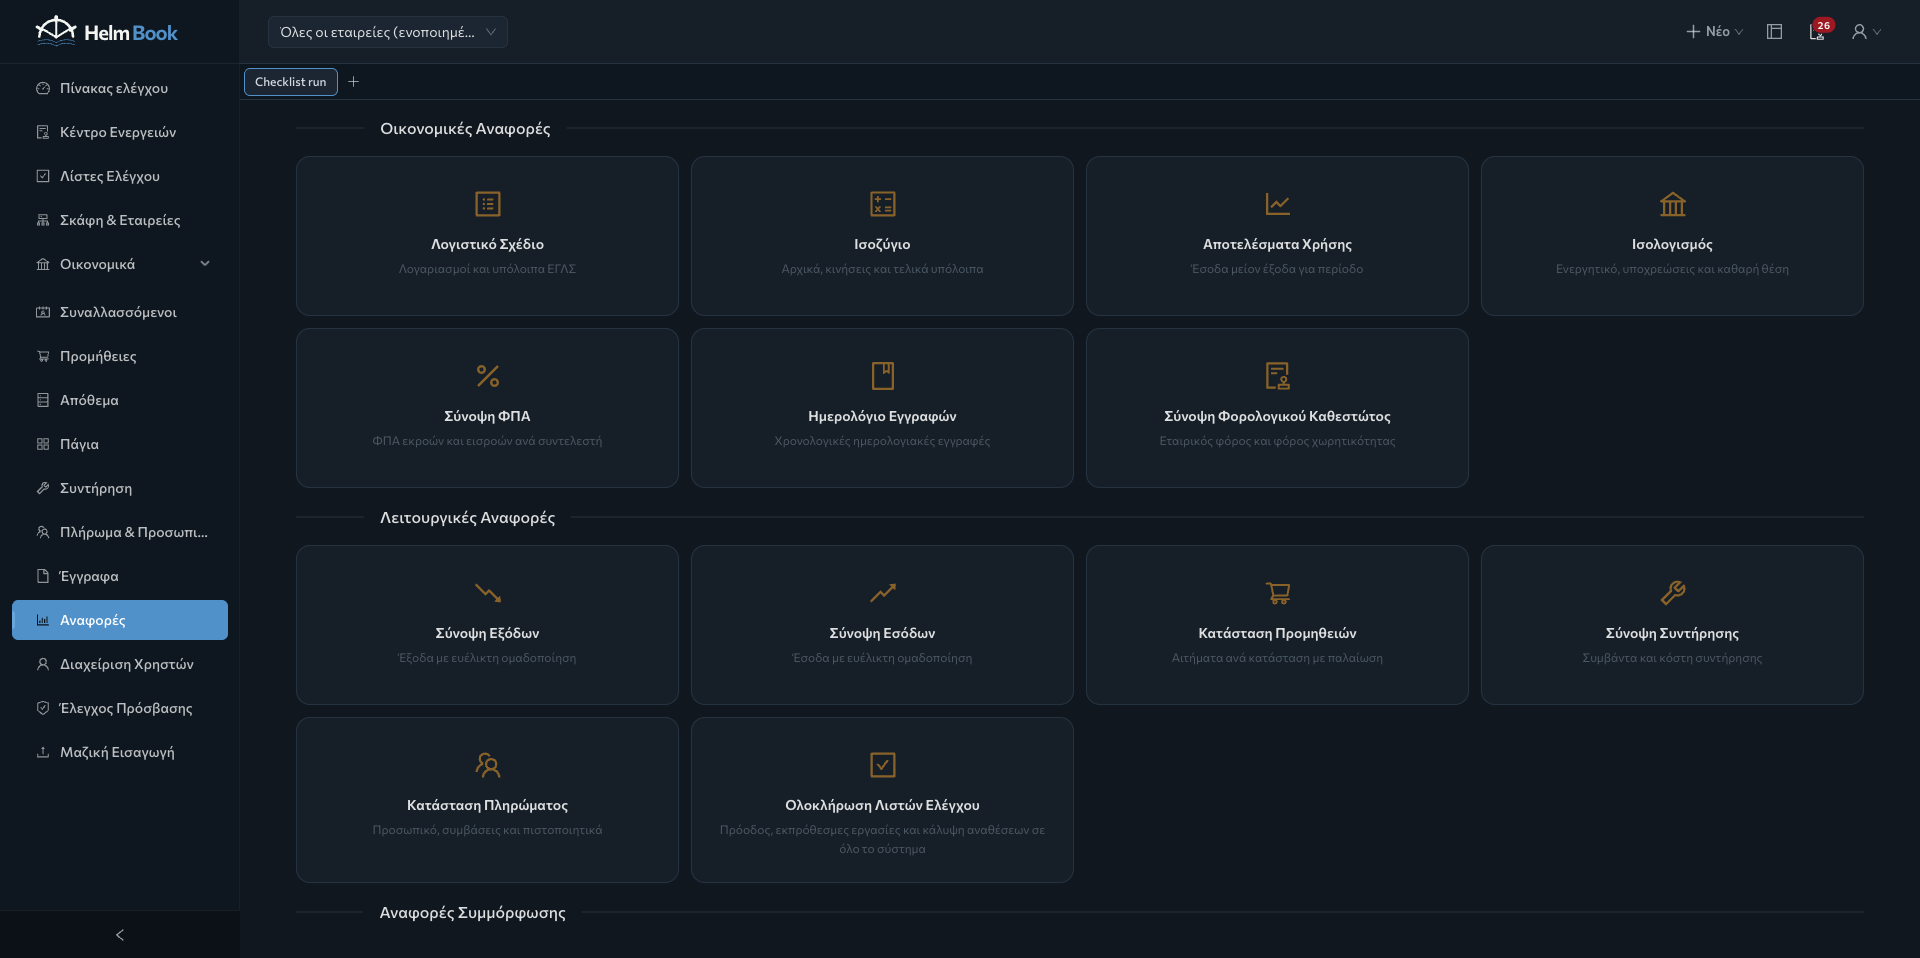Screen dimensions: 1920x958
Task: Click the Σύνοψη Συντήρησης wrench icon
Action: point(1672,593)
